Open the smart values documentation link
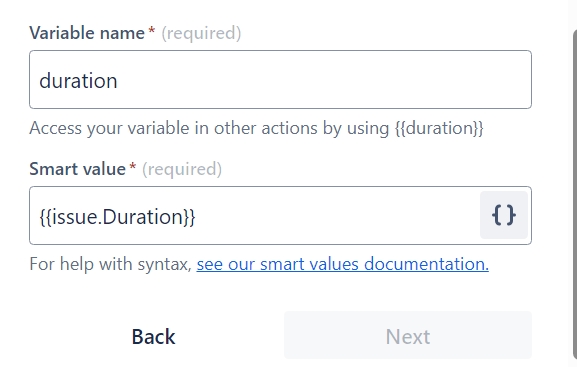 coord(343,264)
